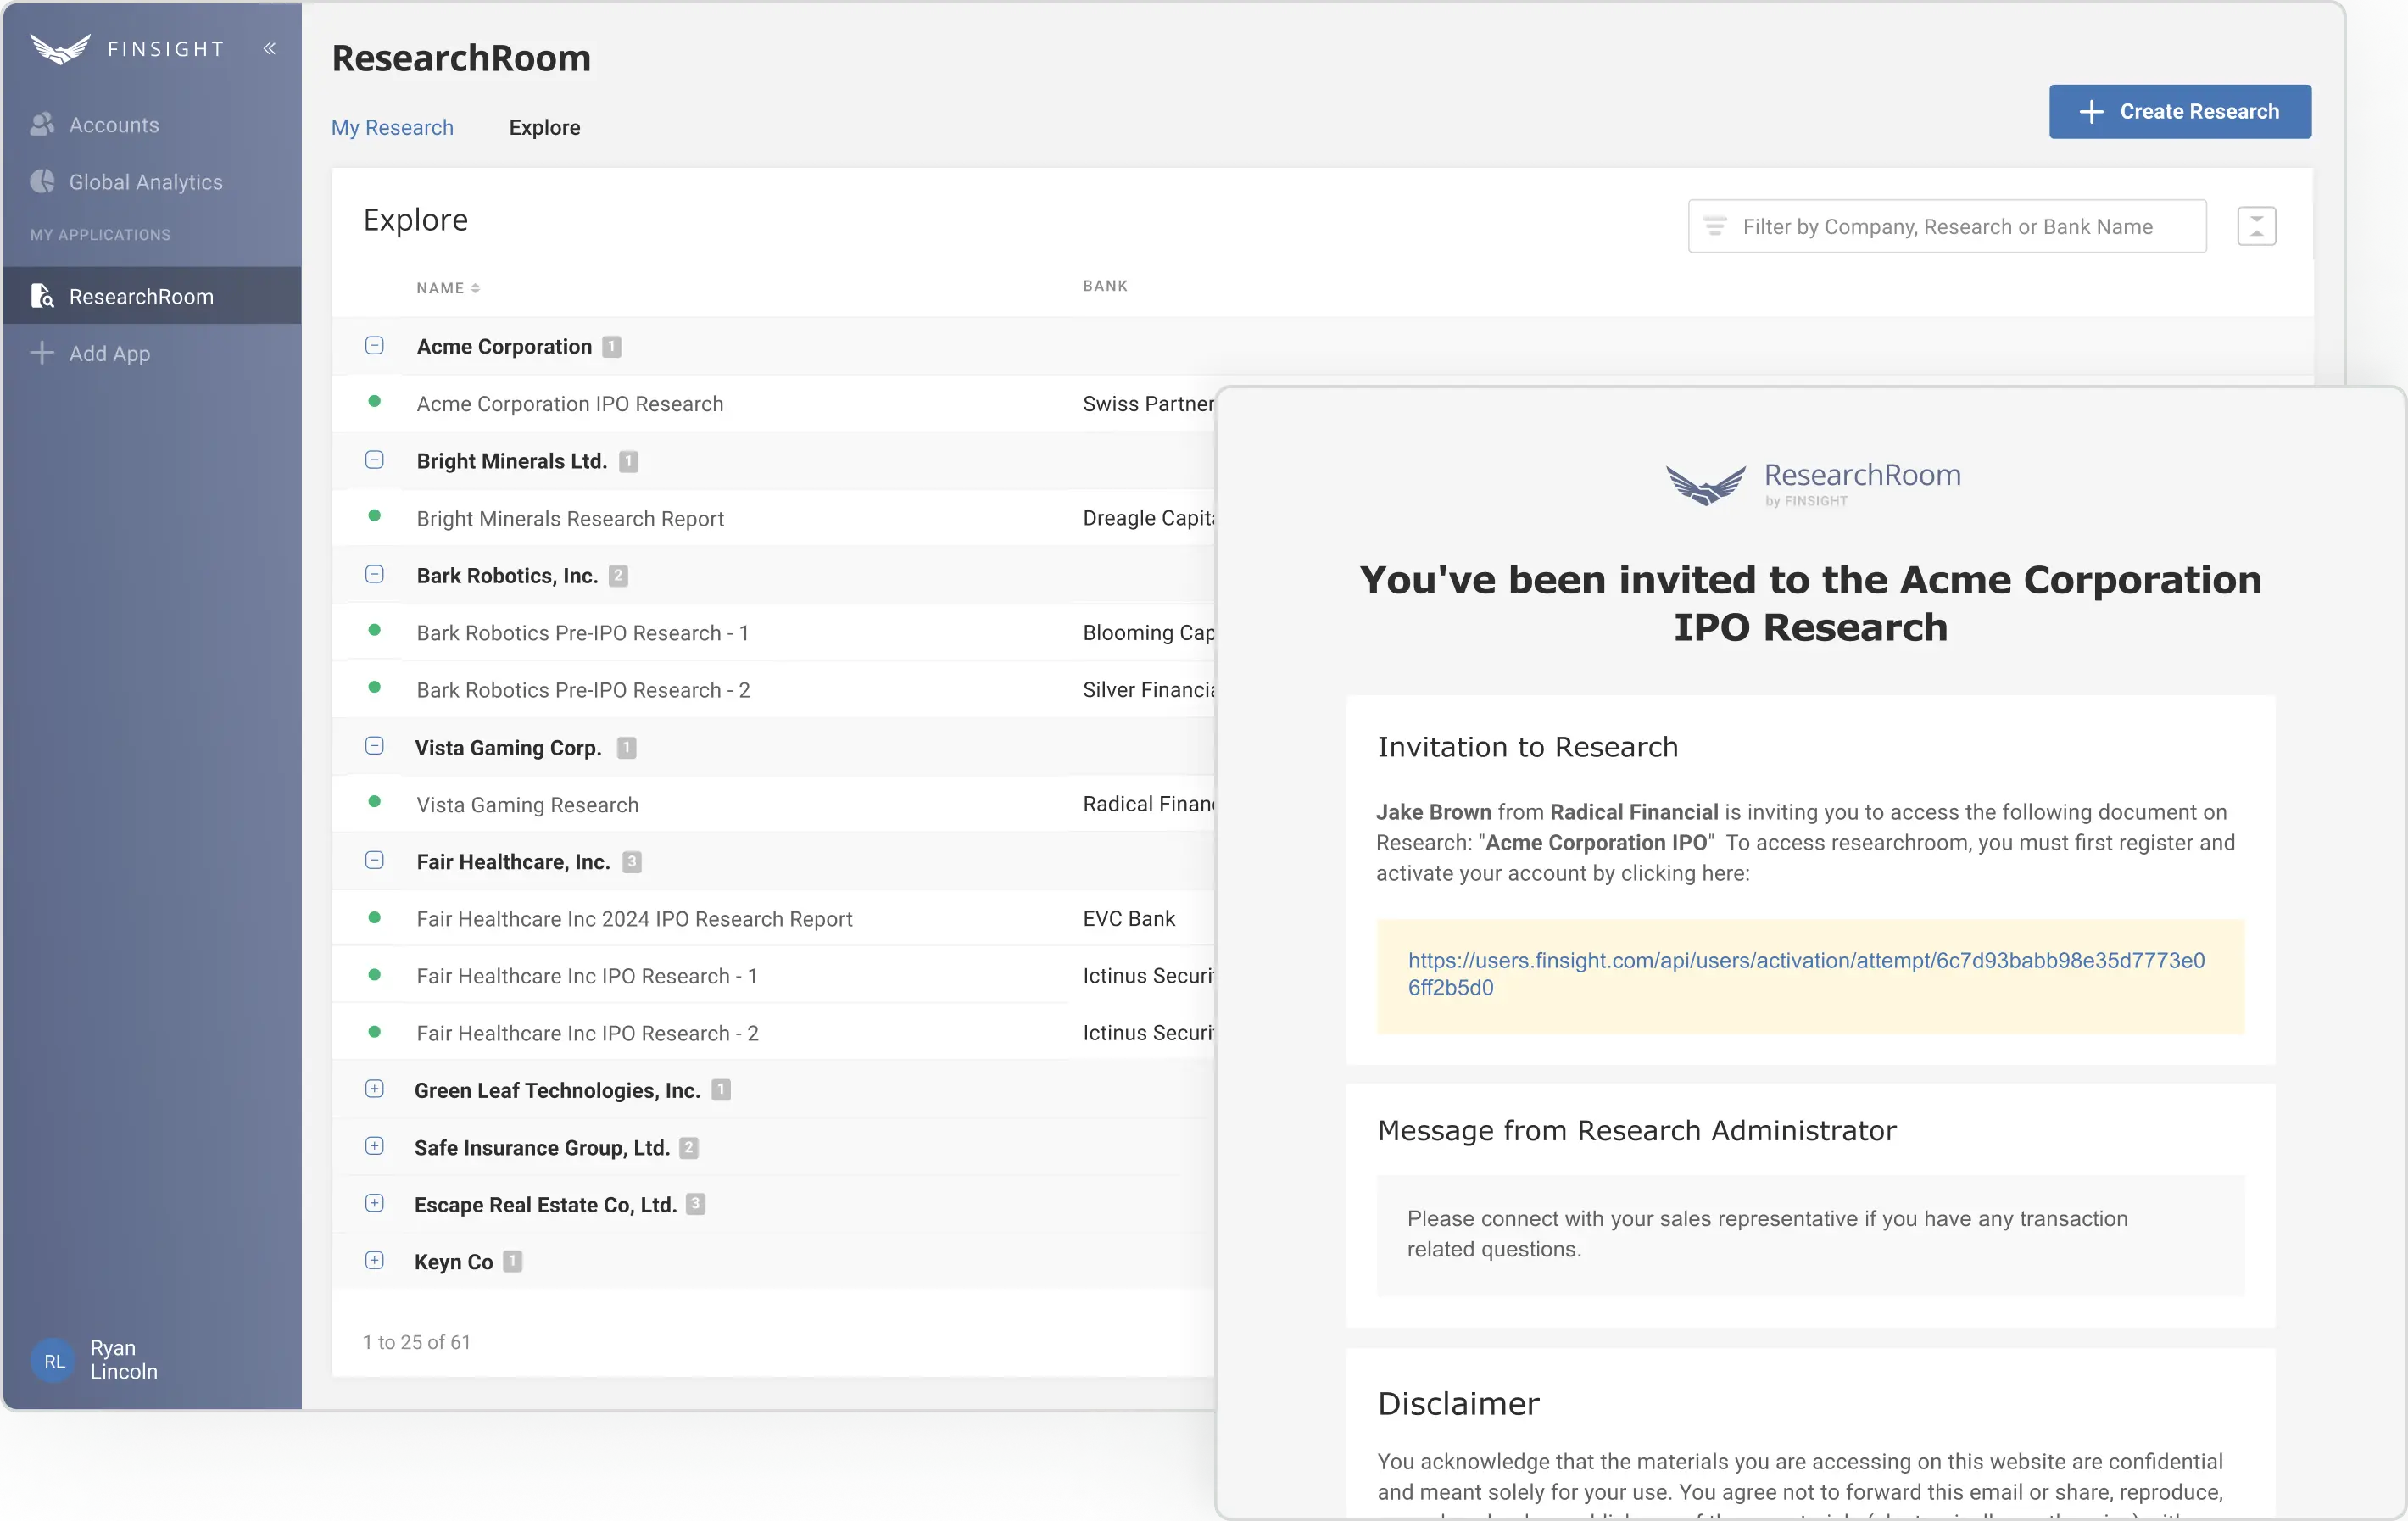Screen dimensions: 2408x1521
Task: Collapse the sidebar with the double chevron
Action: (269, 48)
